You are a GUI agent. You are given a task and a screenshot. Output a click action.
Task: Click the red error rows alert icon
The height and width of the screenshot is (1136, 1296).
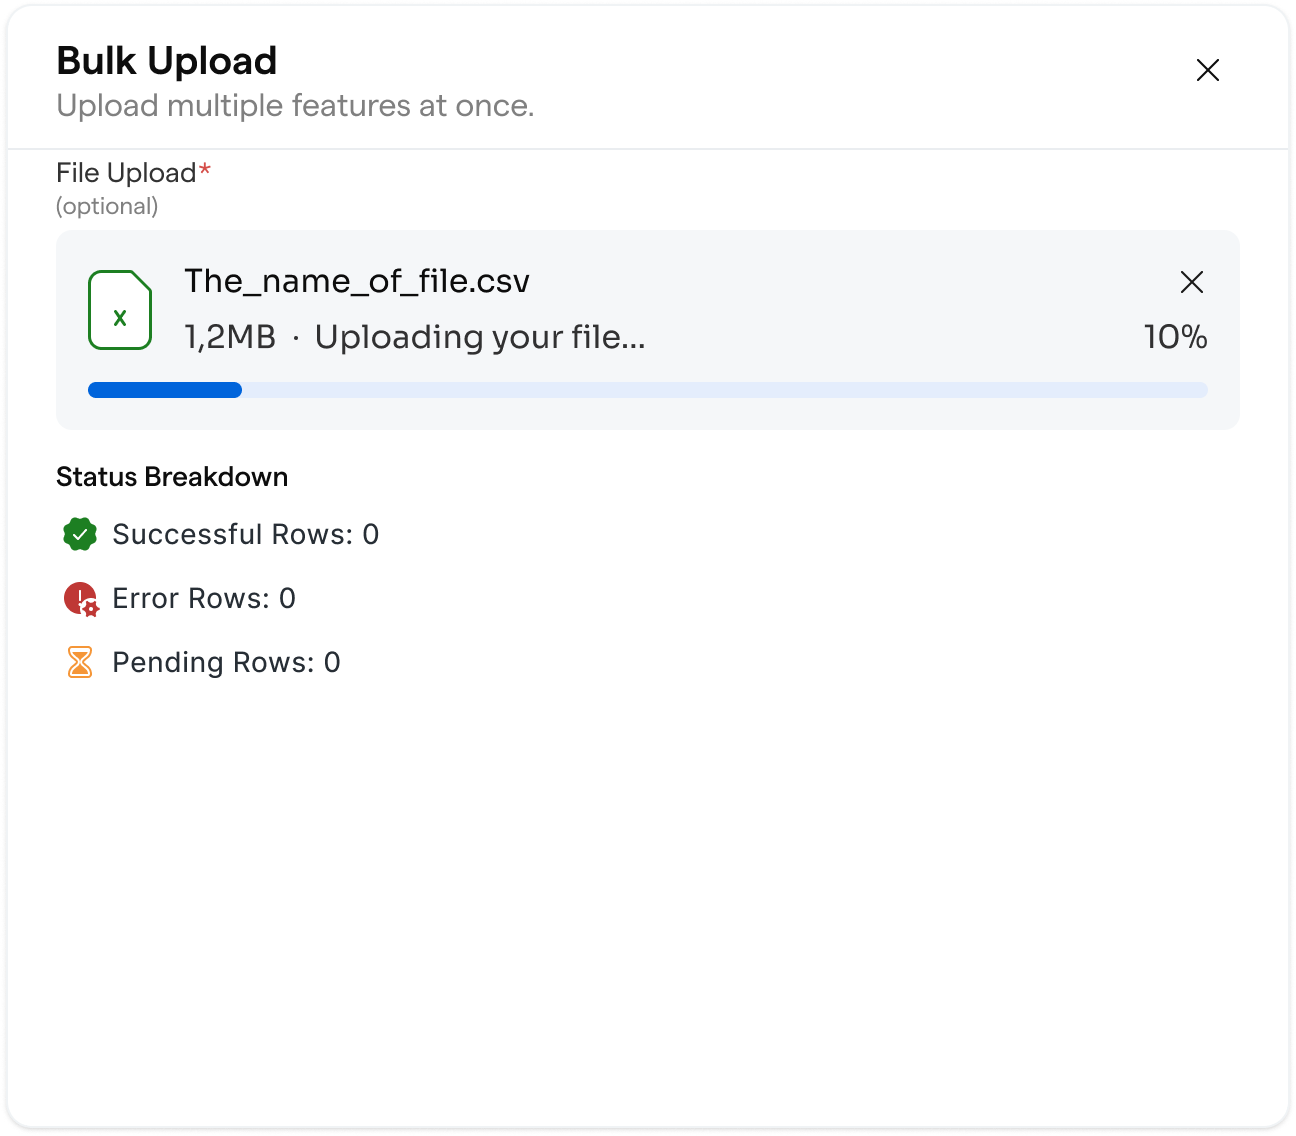point(81,599)
